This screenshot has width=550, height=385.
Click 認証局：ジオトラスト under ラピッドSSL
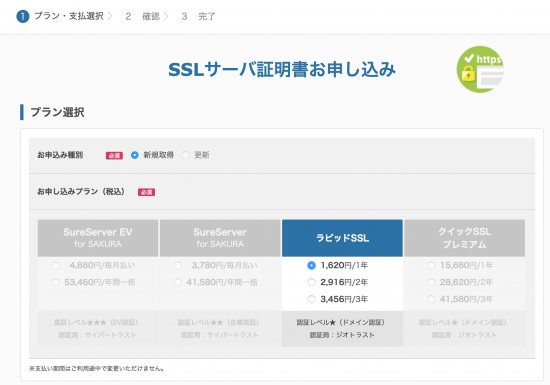(x=342, y=335)
